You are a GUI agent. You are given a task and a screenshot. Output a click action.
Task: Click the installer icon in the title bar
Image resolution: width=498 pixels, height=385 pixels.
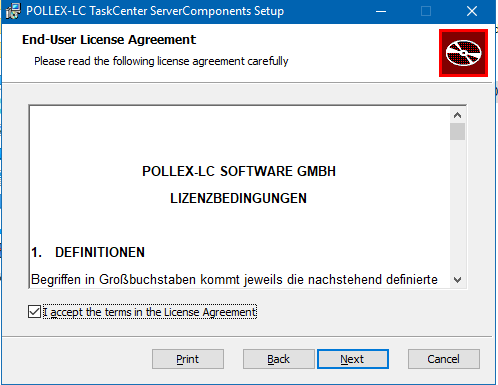point(13,11)
